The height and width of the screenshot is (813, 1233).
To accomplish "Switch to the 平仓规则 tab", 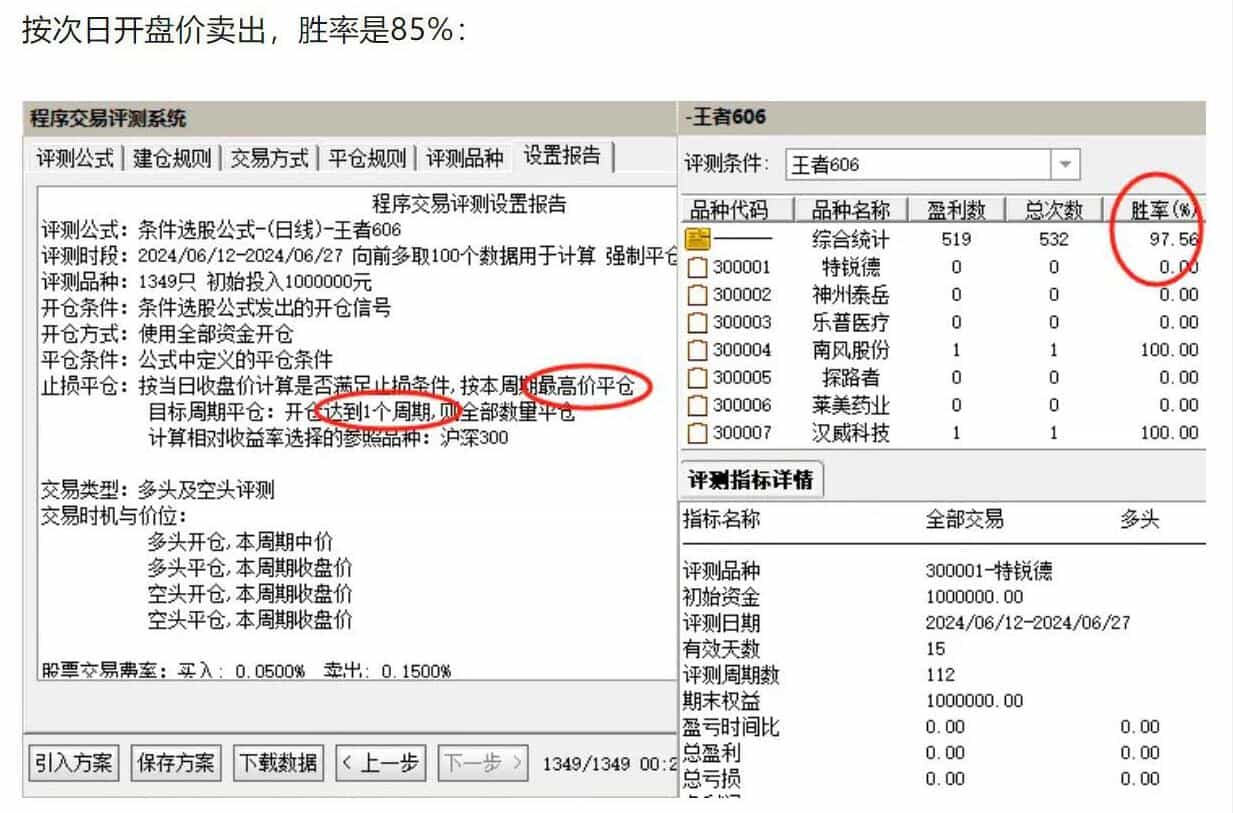I will pos(367,158).
